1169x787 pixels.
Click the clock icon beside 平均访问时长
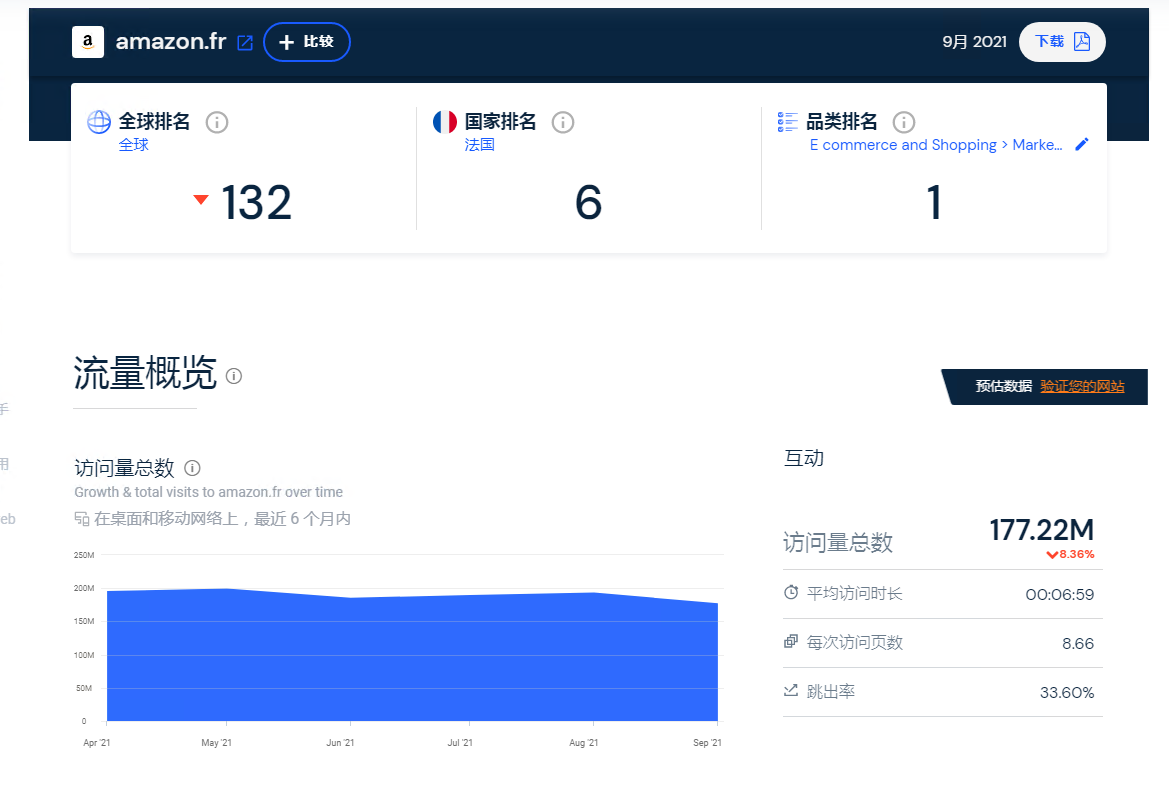tap(791, 592)
